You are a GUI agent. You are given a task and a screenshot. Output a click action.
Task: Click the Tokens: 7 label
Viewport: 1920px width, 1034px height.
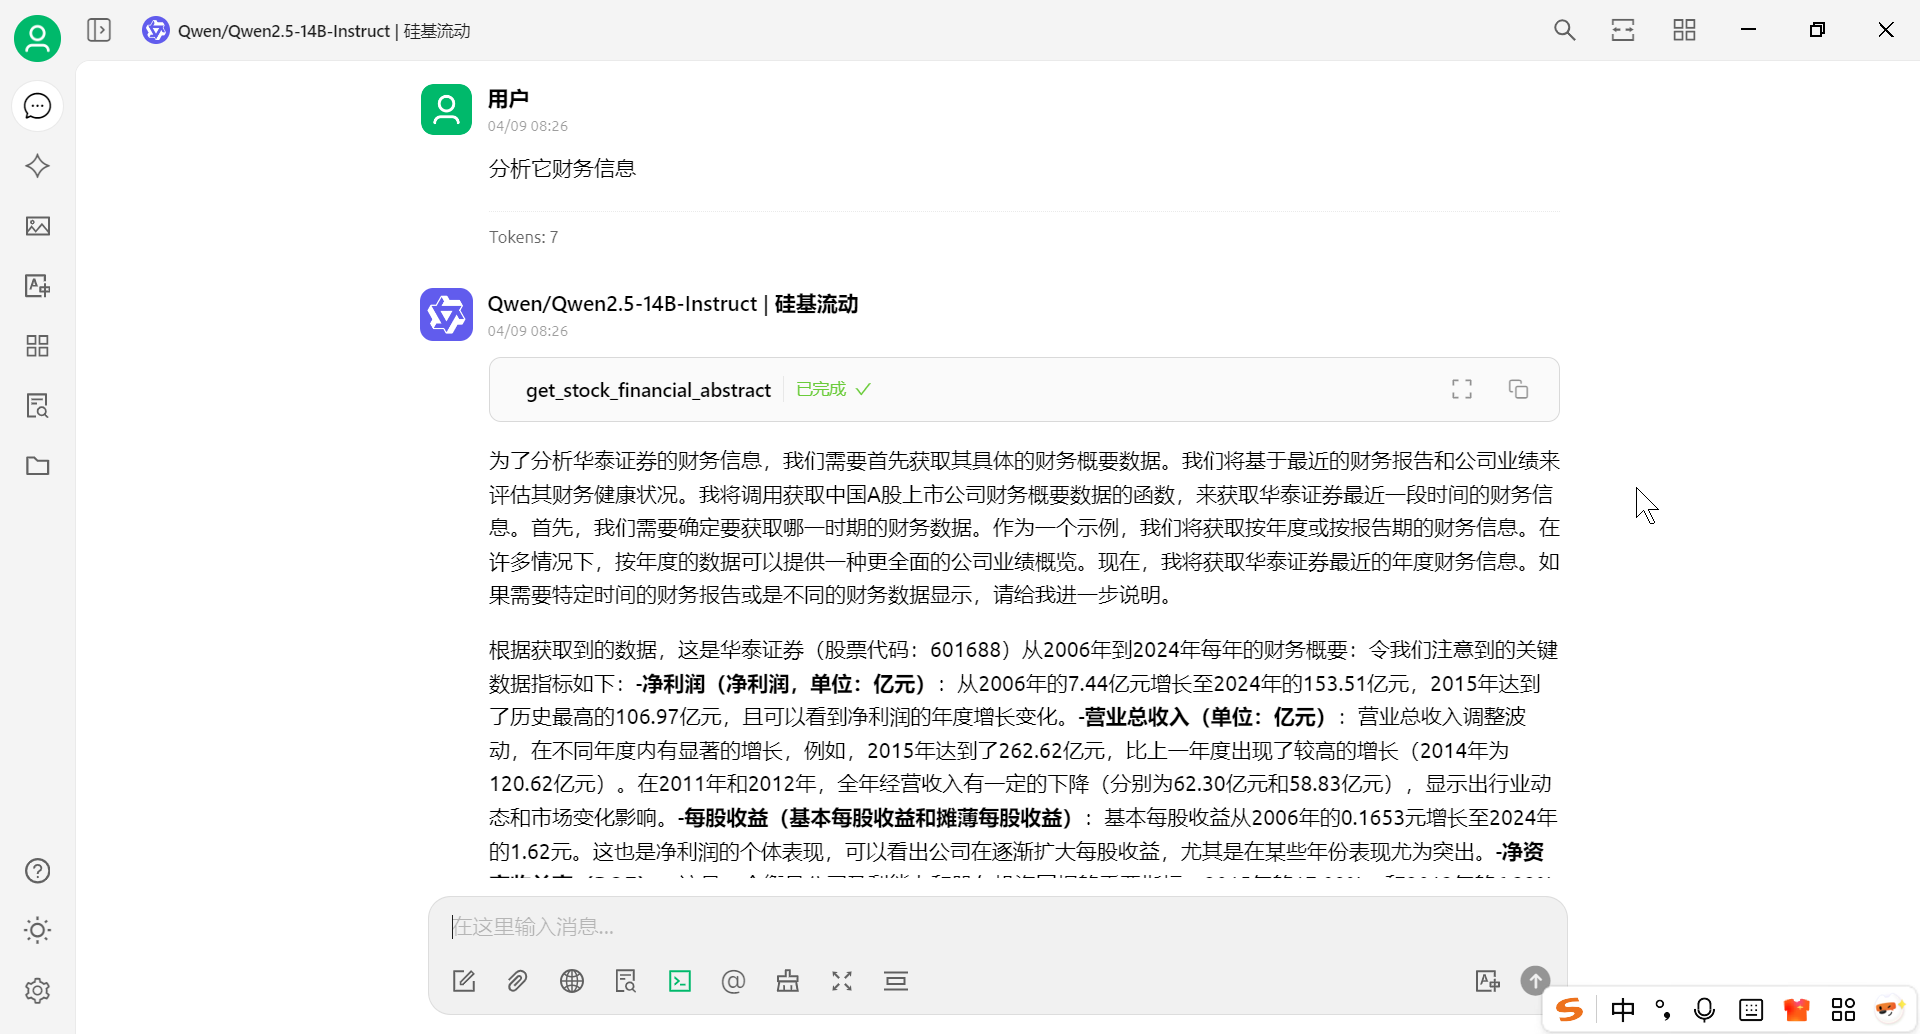(x=523, y=237)
